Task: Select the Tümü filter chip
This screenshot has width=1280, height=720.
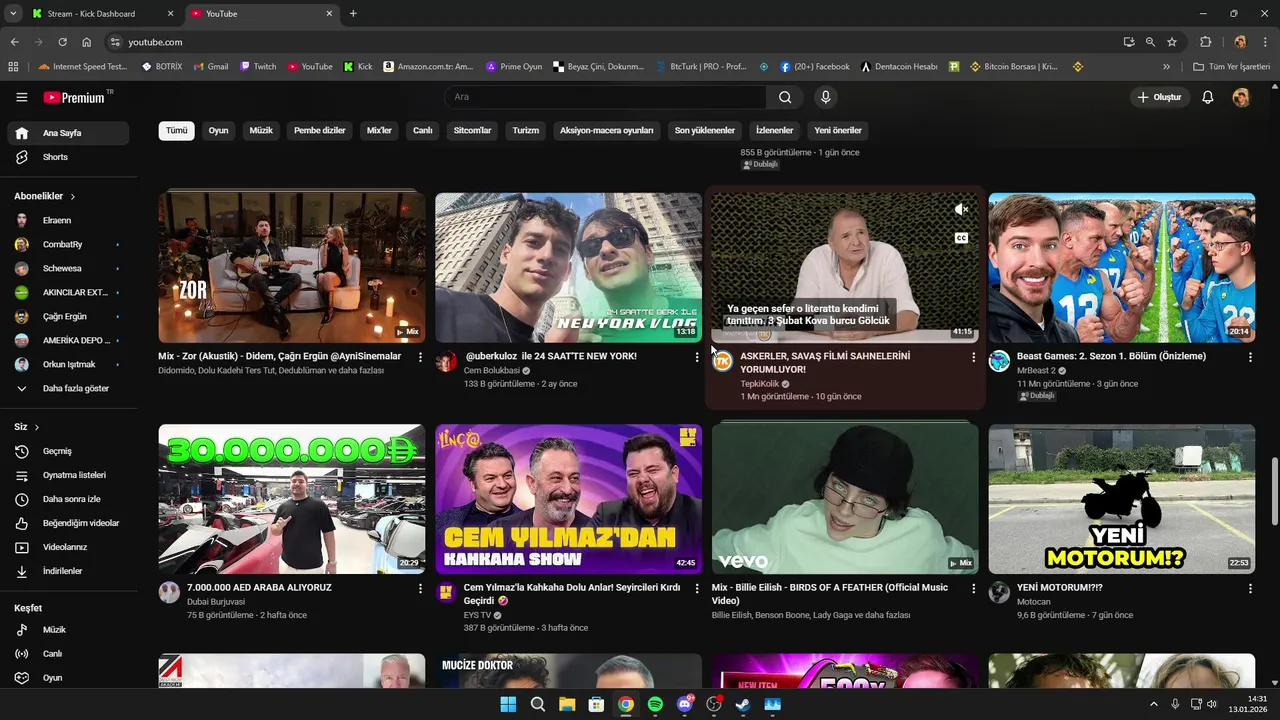Action: click(x=176, y=131)
